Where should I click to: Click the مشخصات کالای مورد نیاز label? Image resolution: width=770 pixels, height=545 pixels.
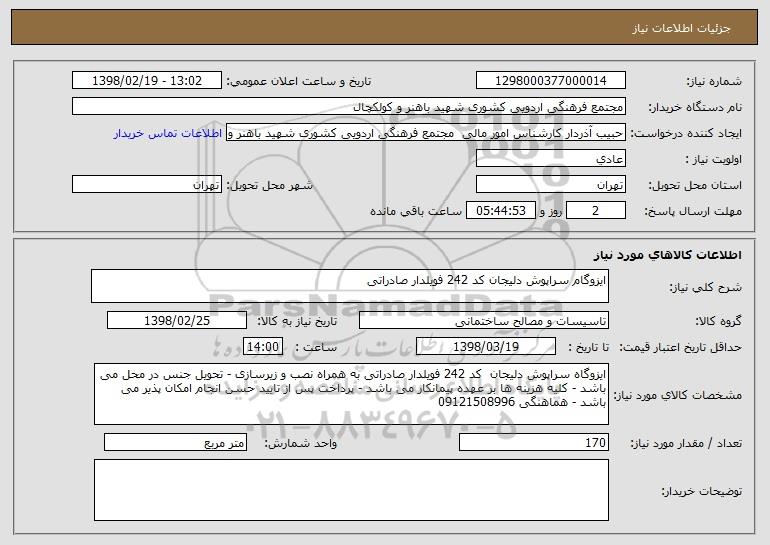[x=679, y=395]
